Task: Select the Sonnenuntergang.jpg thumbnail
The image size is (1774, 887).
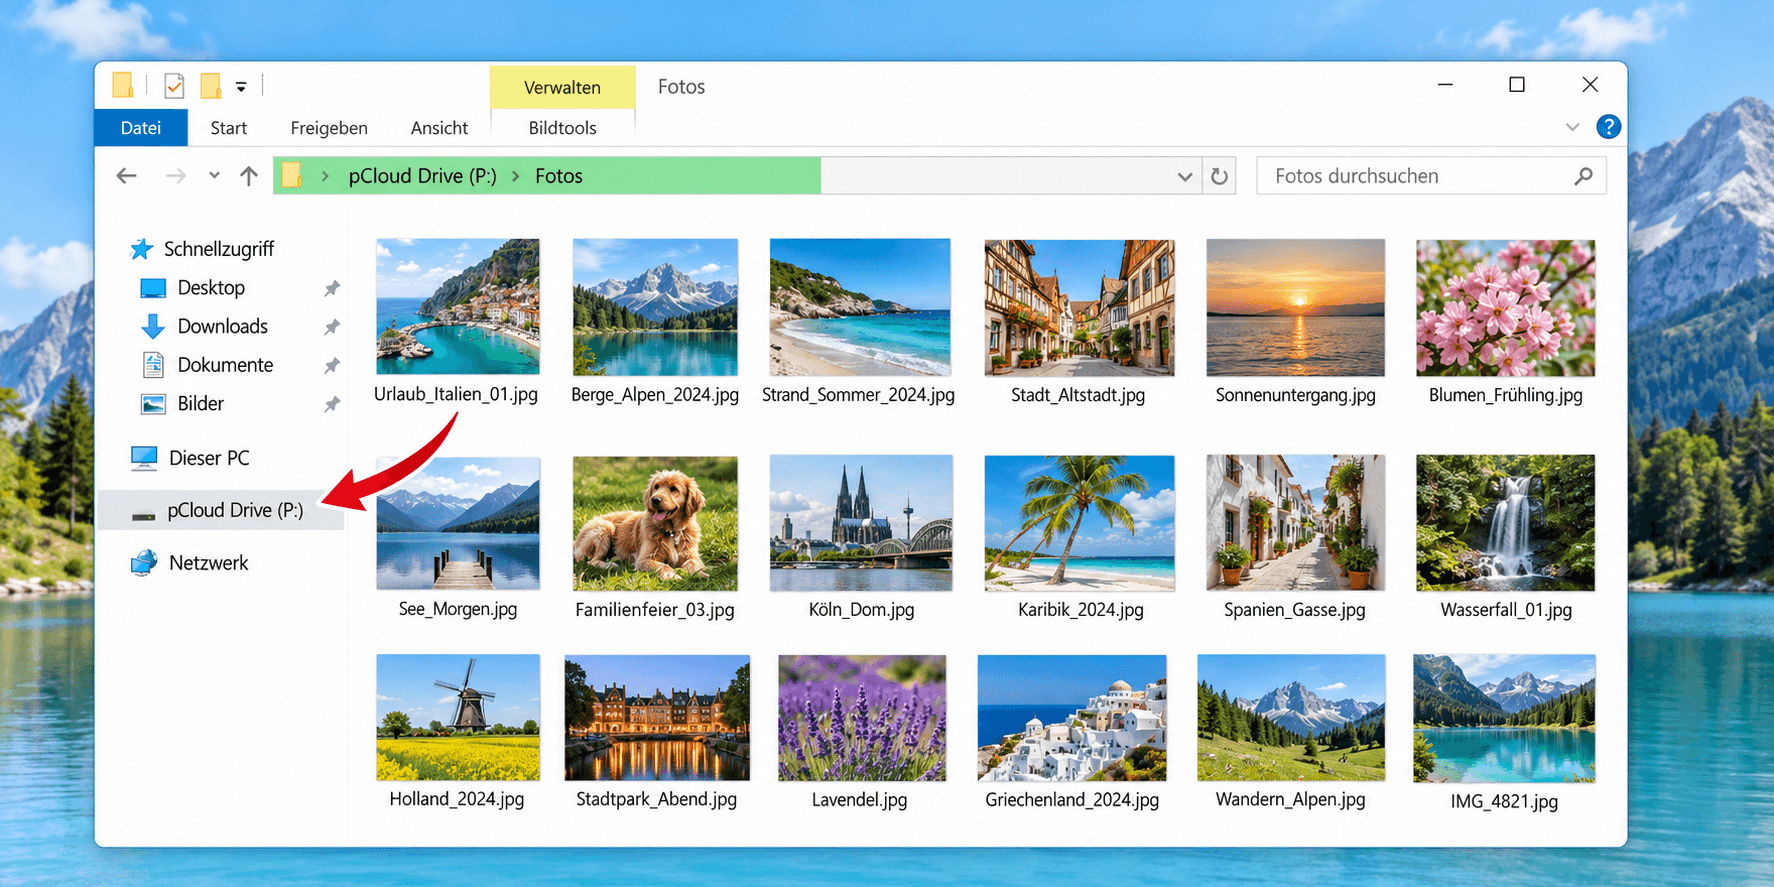Action: pyautogui.click(x=1295, y=307)
